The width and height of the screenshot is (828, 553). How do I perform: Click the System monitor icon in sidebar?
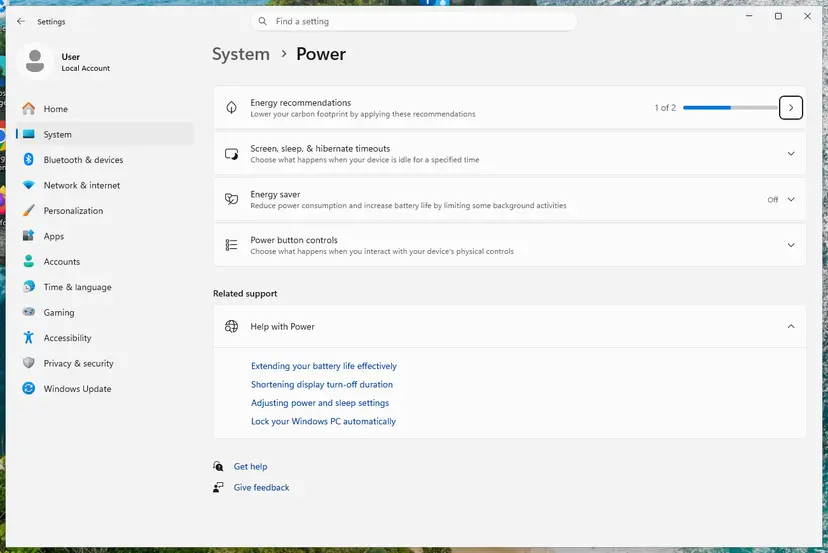tap(29, 134)
